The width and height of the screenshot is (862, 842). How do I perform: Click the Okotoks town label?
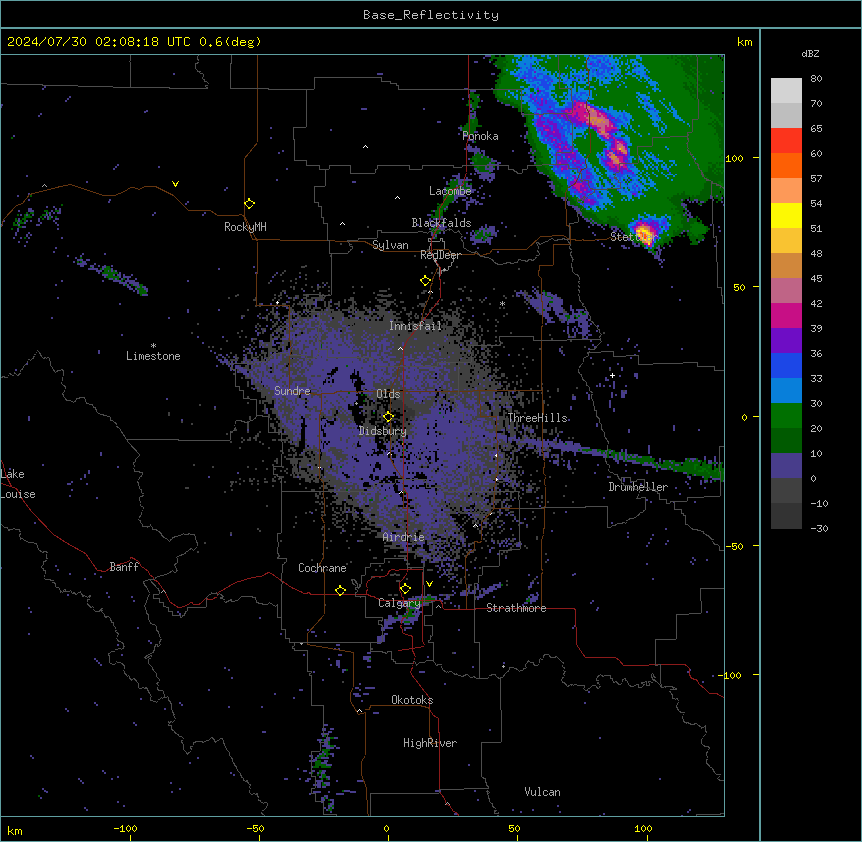(412, 700)
